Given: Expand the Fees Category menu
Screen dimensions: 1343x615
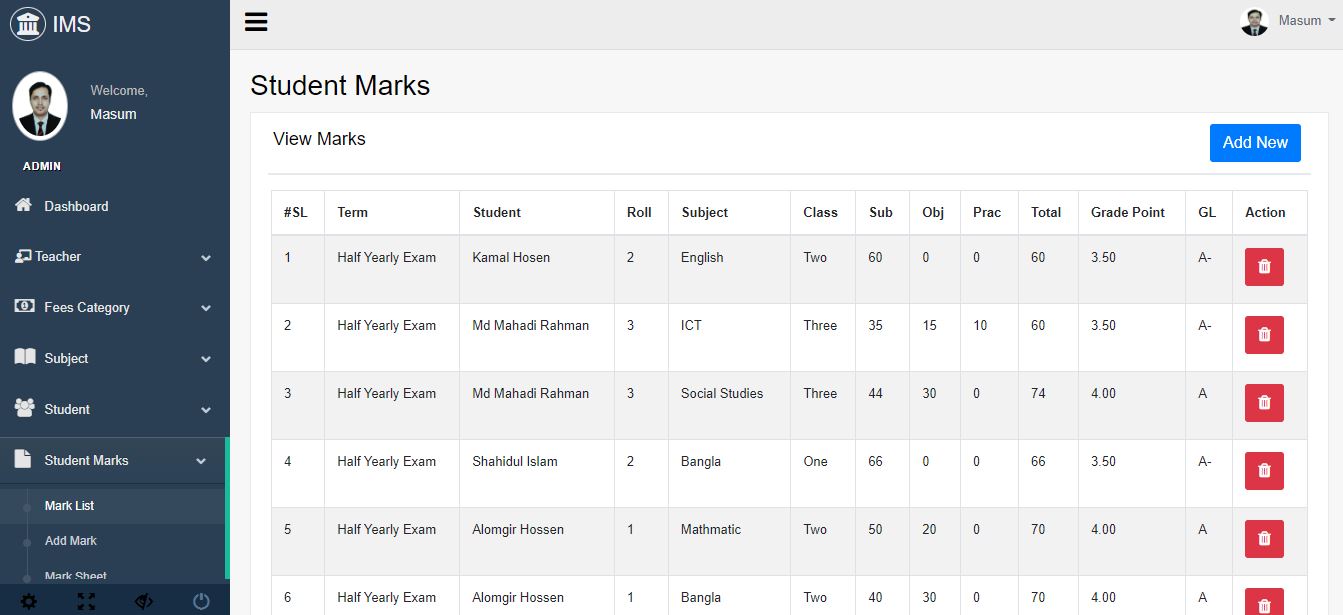Looking at the screenshot, I should [x=114, y=308].
